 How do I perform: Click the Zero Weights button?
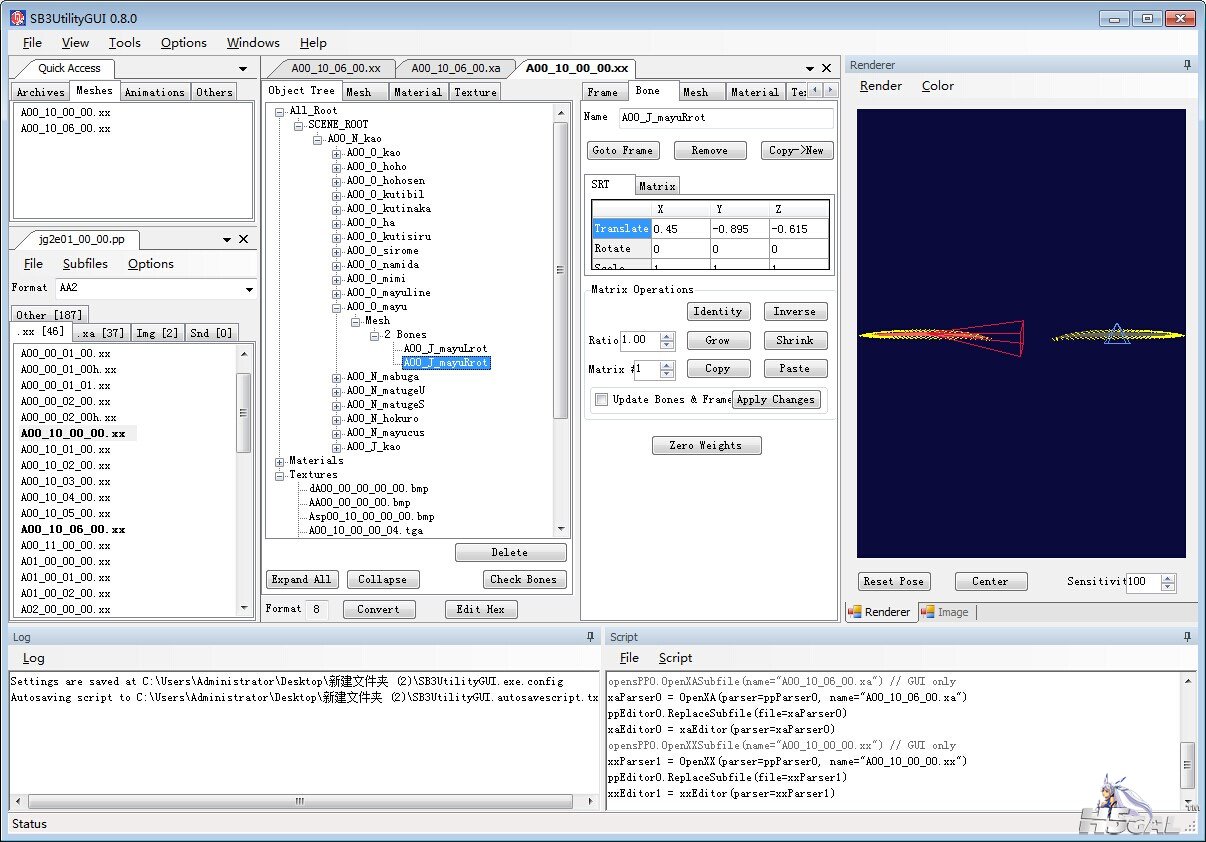(x=707, y=445)
